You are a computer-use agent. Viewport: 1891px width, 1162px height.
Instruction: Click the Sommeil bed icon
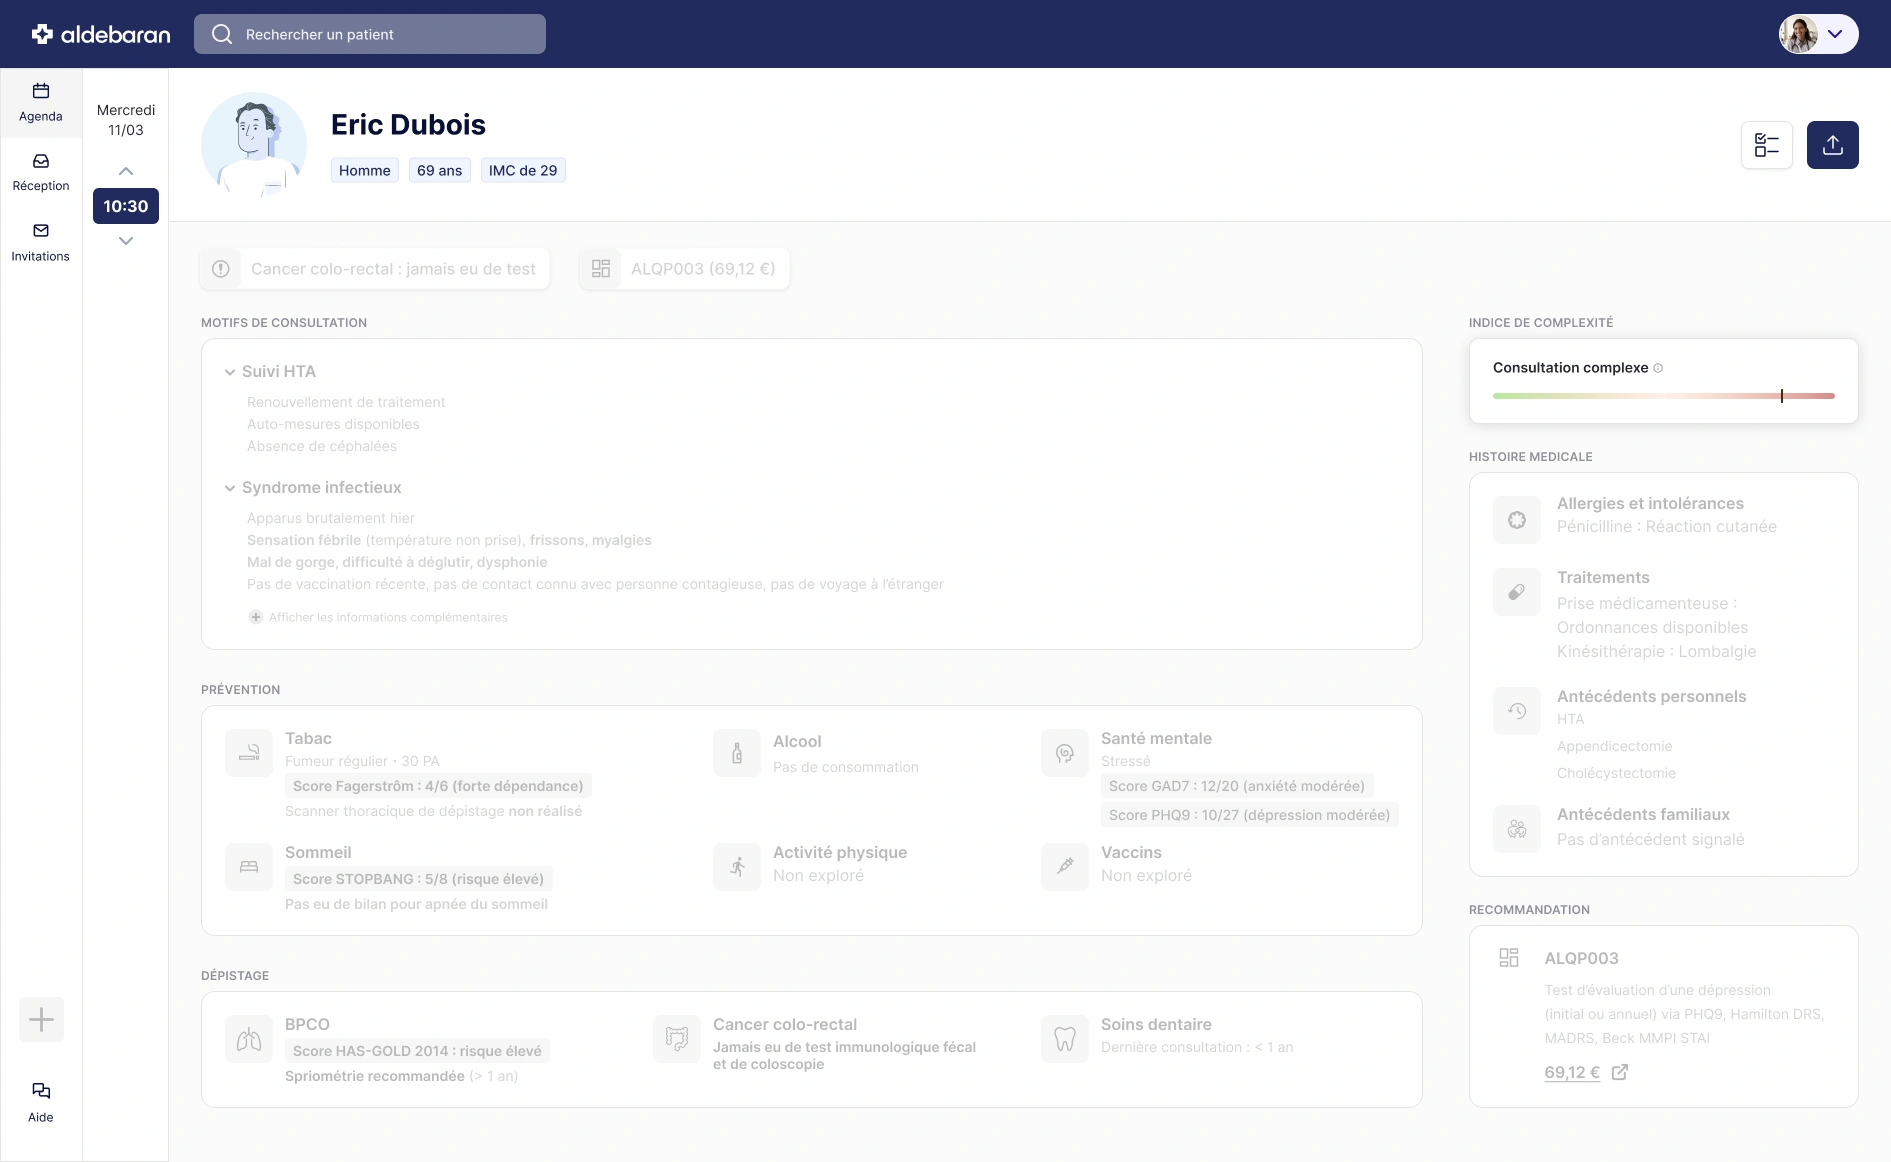(249, 867)
